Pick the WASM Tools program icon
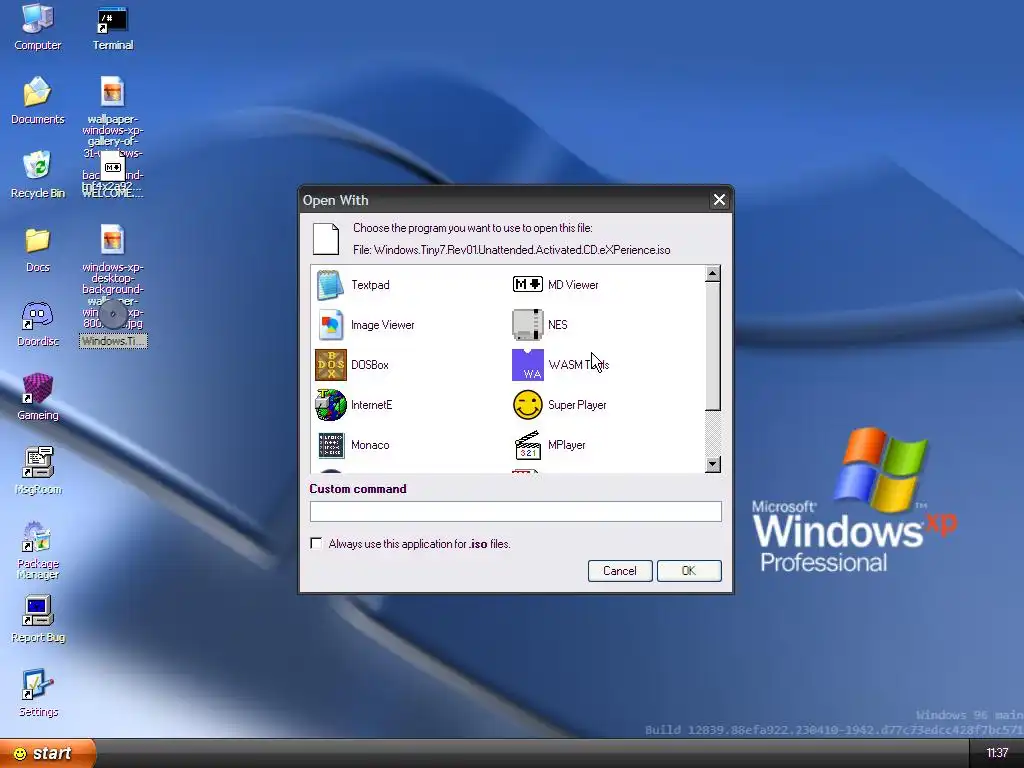The height and width of the screenshot is (768, 1024). pyautogui.click(x=528, y=364)
